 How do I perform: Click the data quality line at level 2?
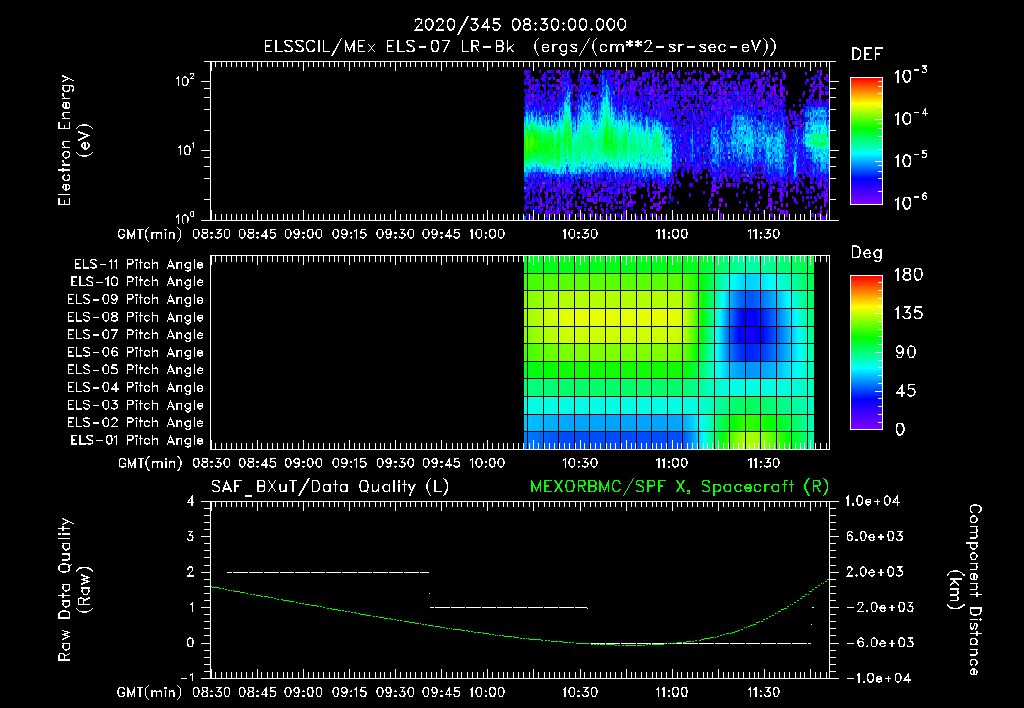pos(328,572)
